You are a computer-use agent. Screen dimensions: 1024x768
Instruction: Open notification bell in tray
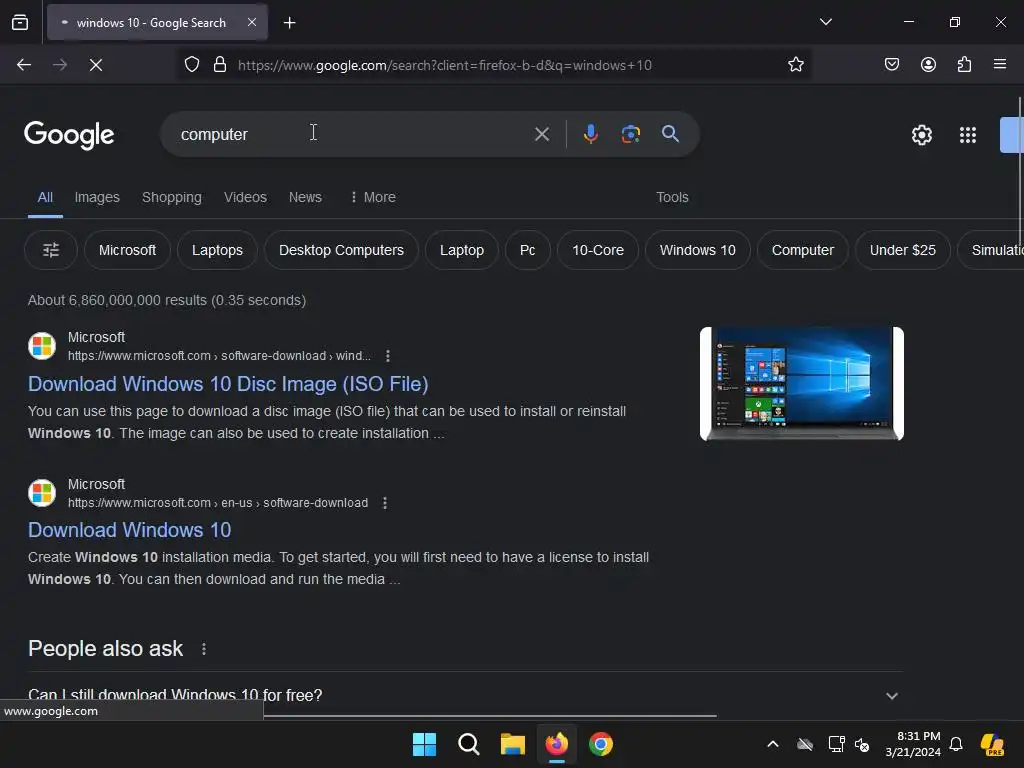point(955,744)
